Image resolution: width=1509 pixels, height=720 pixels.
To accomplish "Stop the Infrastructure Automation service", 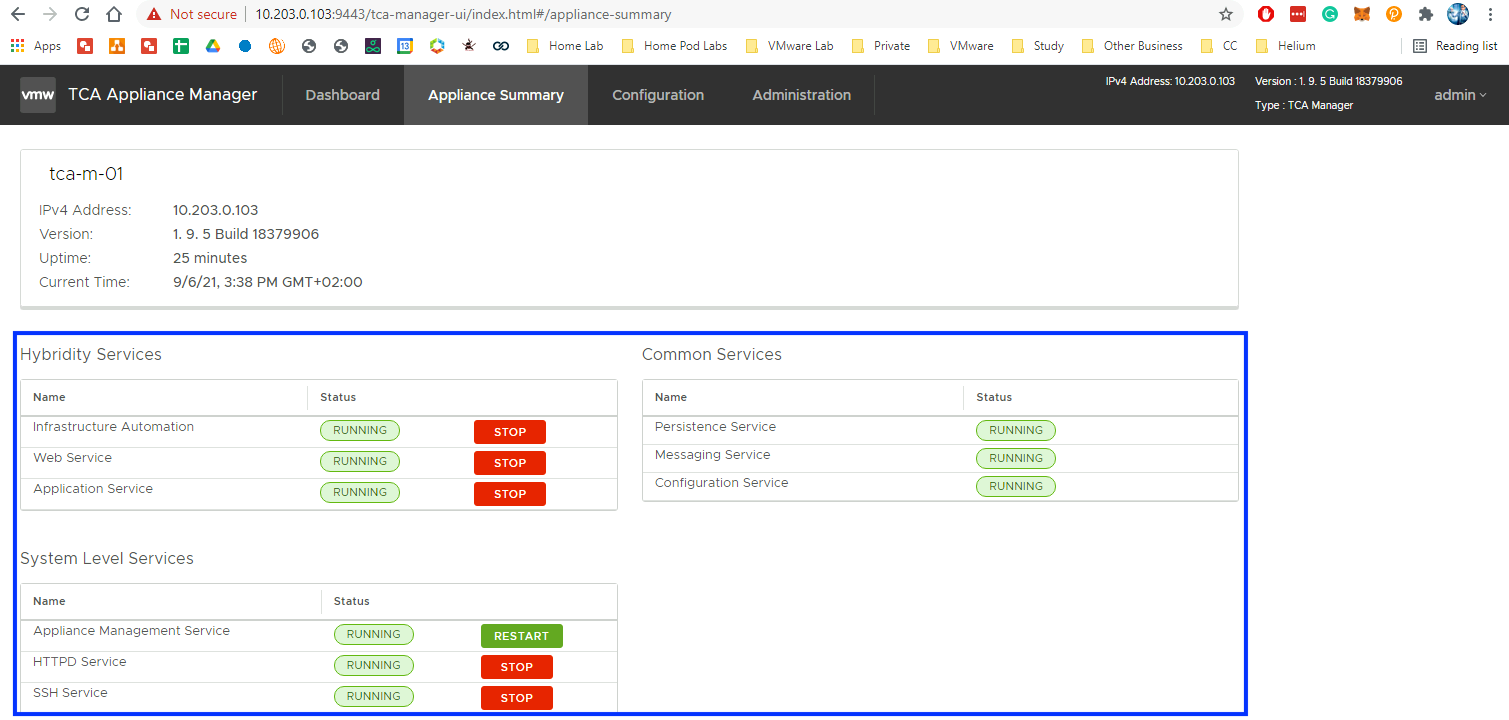I will tap(510, 432).
